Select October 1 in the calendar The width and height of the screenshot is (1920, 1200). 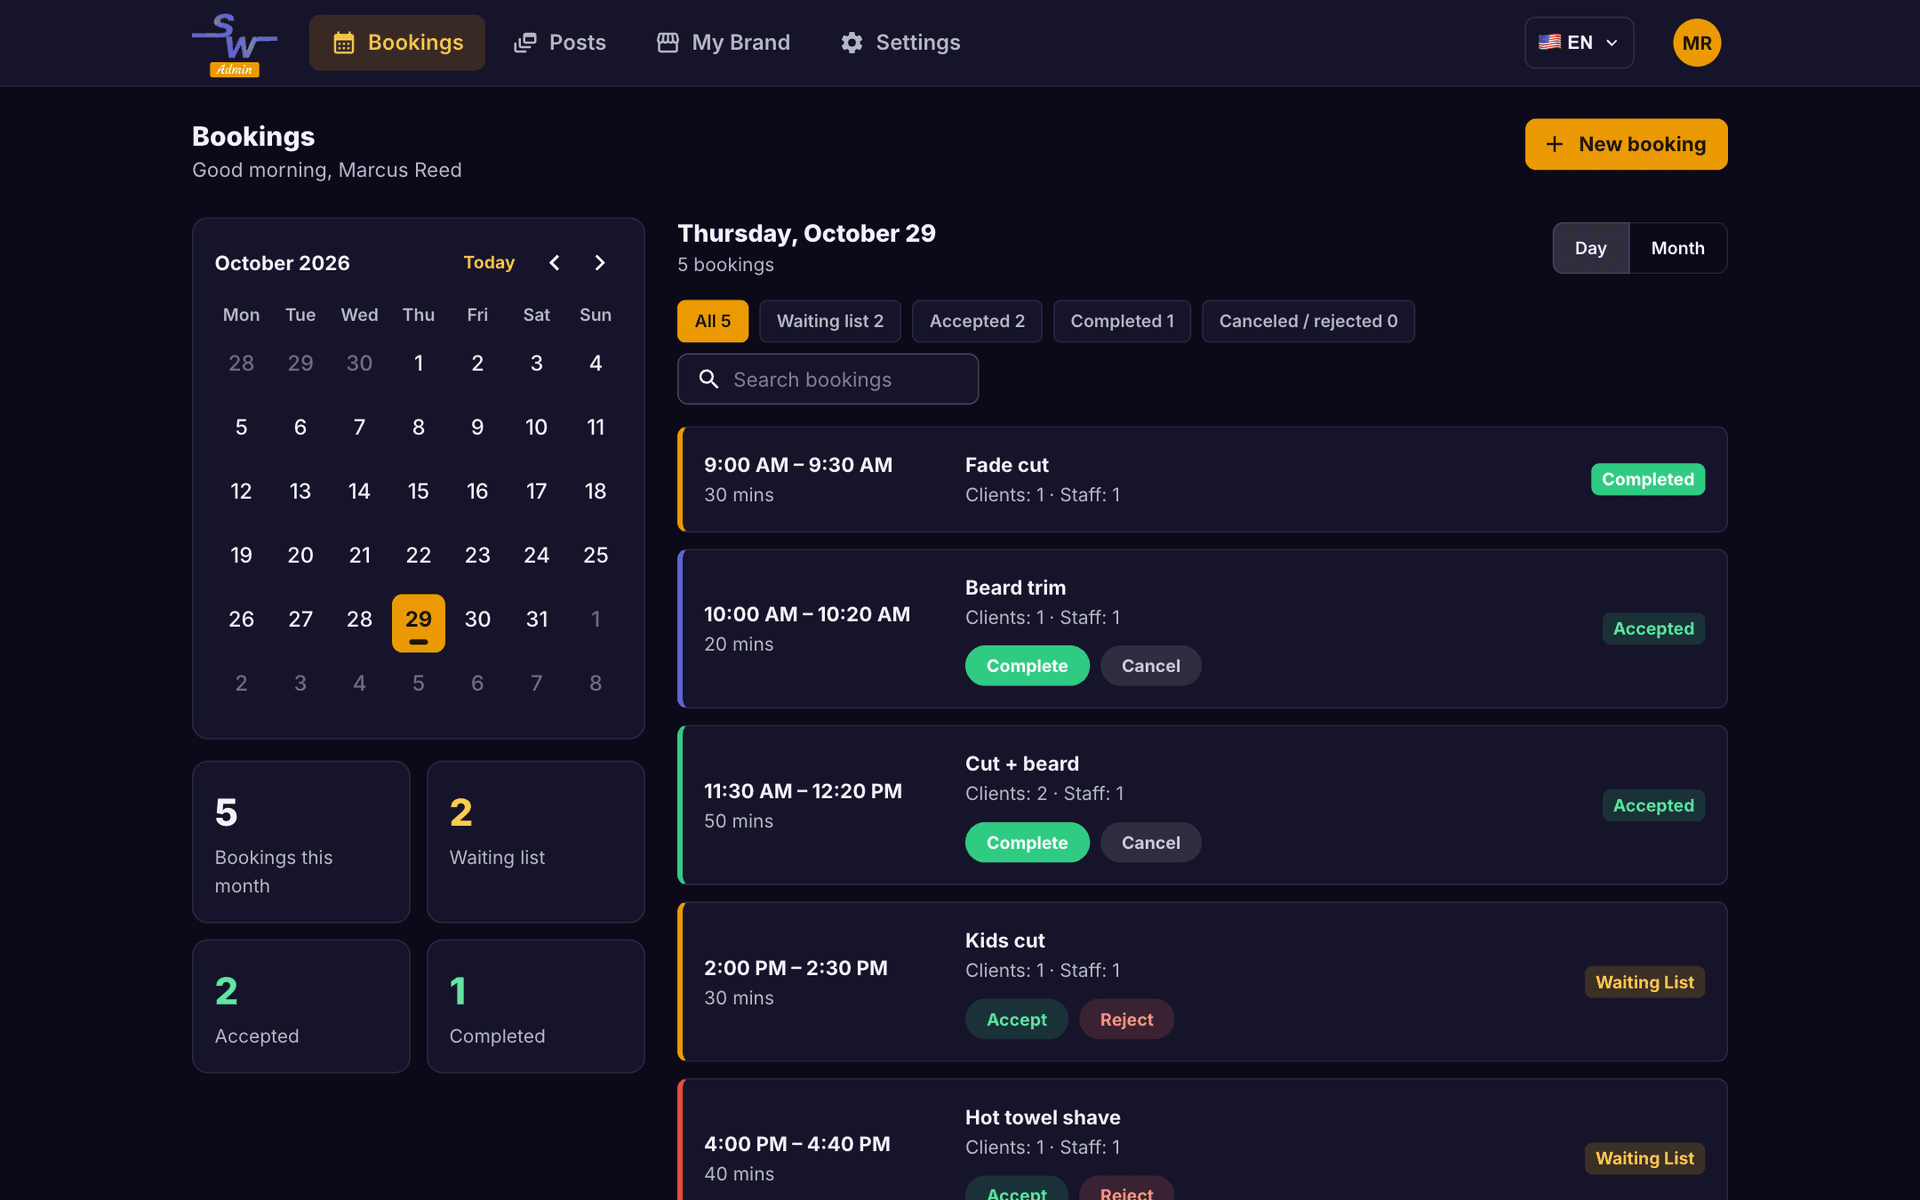click(418, 363)
